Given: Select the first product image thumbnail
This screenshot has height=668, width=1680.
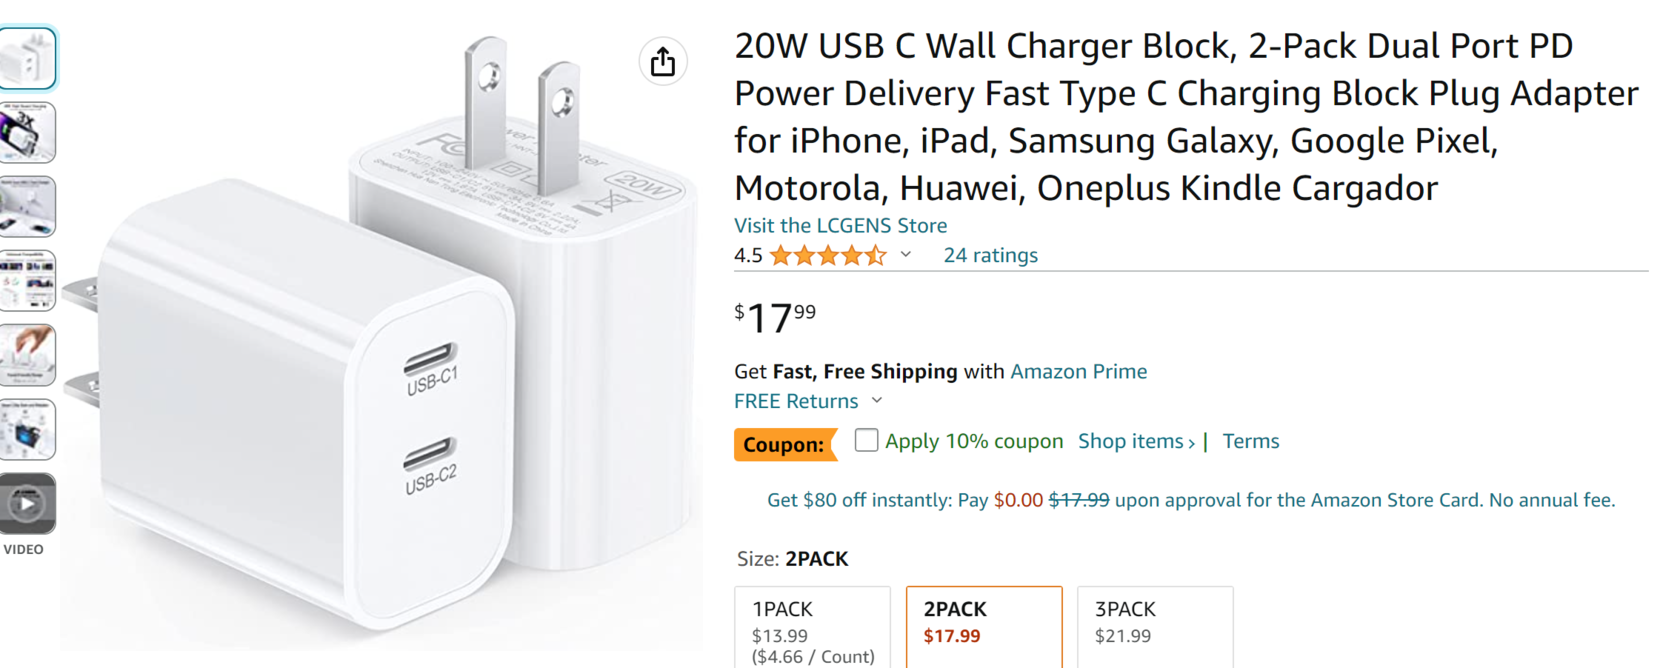Looking at the screenshot, I should point(27,59).
